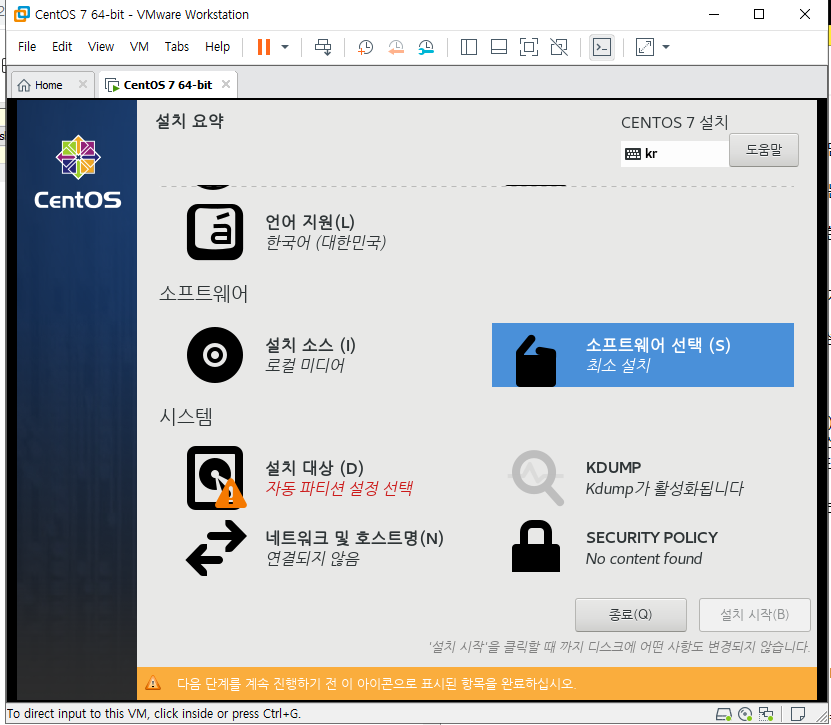
Task: Revert VM to previous snapshot
Action: click(395, 47)
